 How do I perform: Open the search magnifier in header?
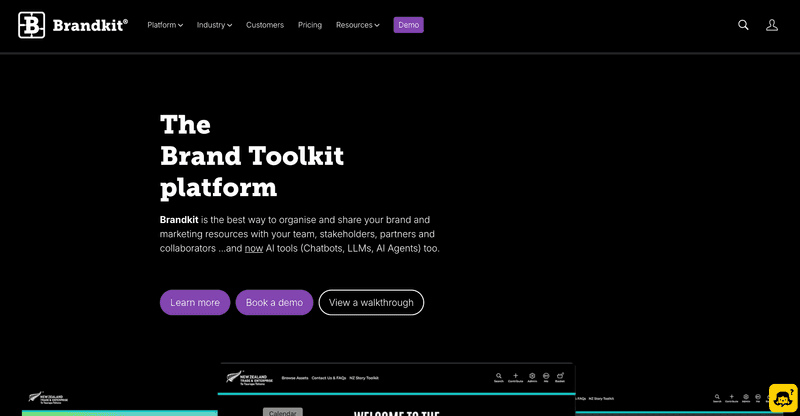[x=743, y=25]
